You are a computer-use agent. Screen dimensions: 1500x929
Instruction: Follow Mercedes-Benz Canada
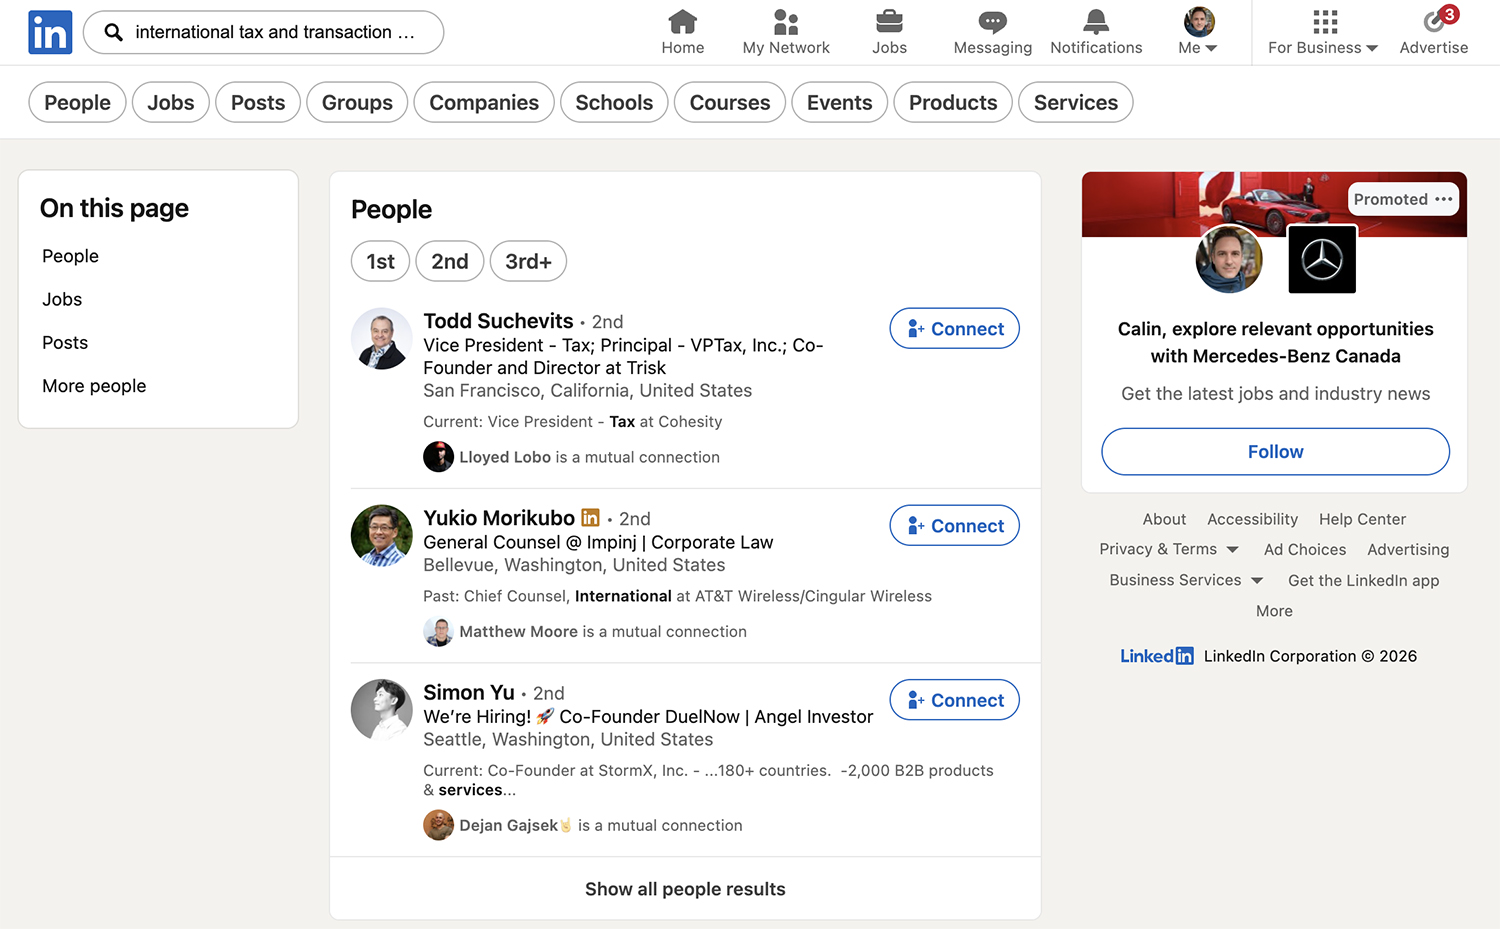pos(1275,452)
